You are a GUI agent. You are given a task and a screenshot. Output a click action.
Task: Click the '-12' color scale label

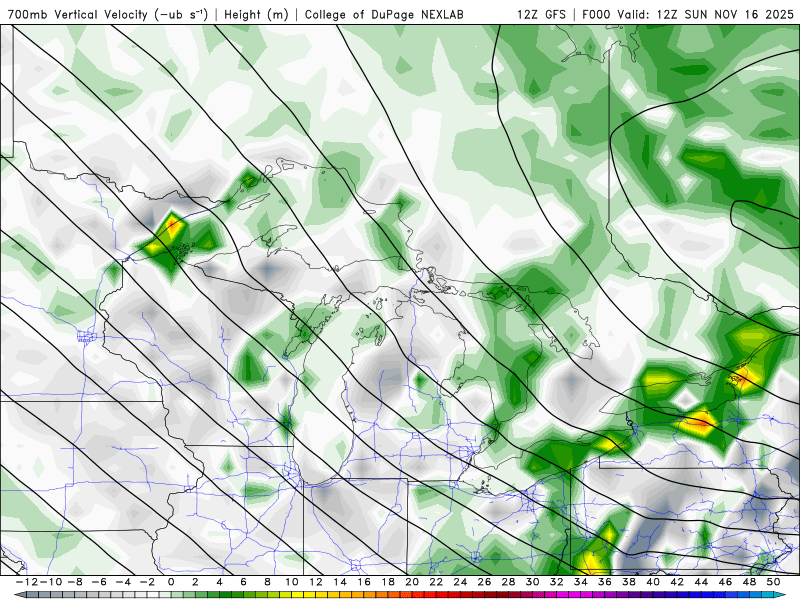[x=27, y=582]
